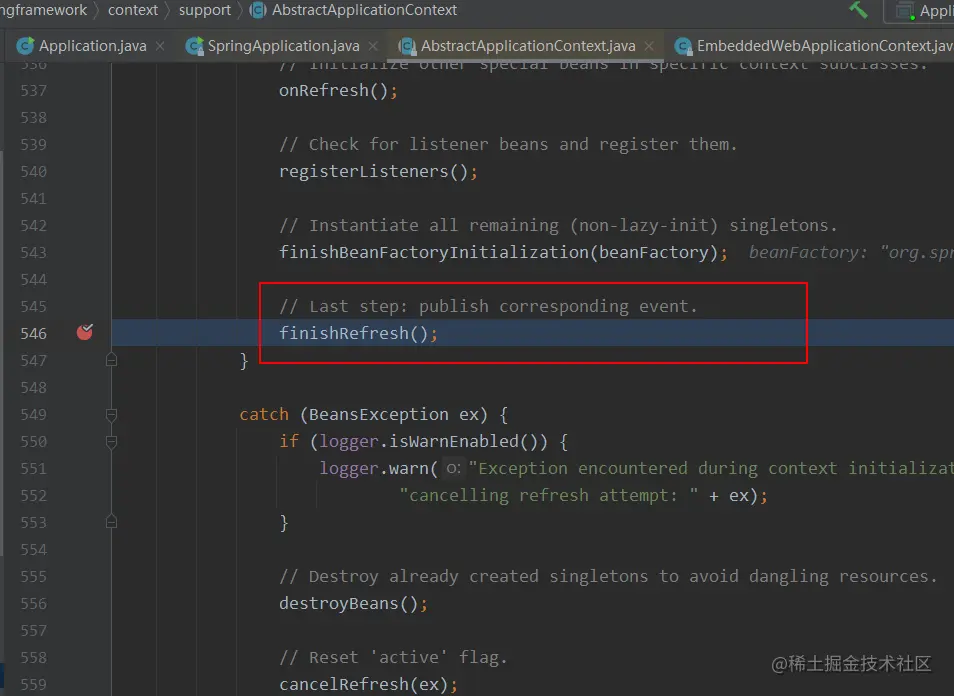954x696 pixels.
Task: Toggle the breakpoint on line 546
Action: click(x=85, y=332)
